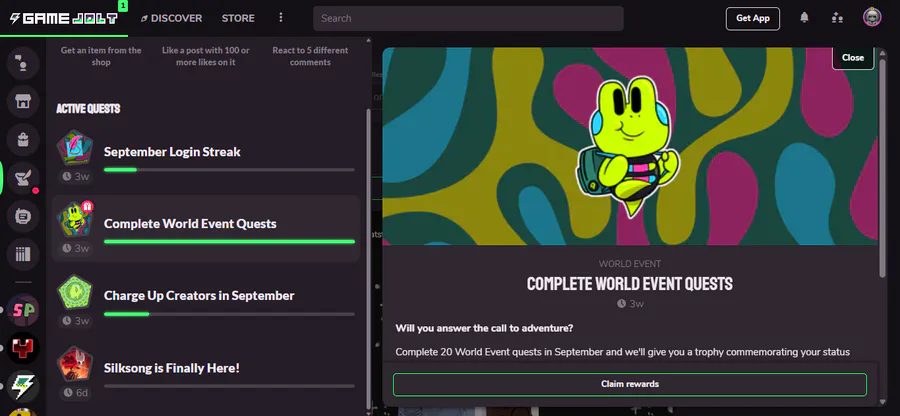
Task: Click the September Login Streak badge
Action: pos(75,148)
